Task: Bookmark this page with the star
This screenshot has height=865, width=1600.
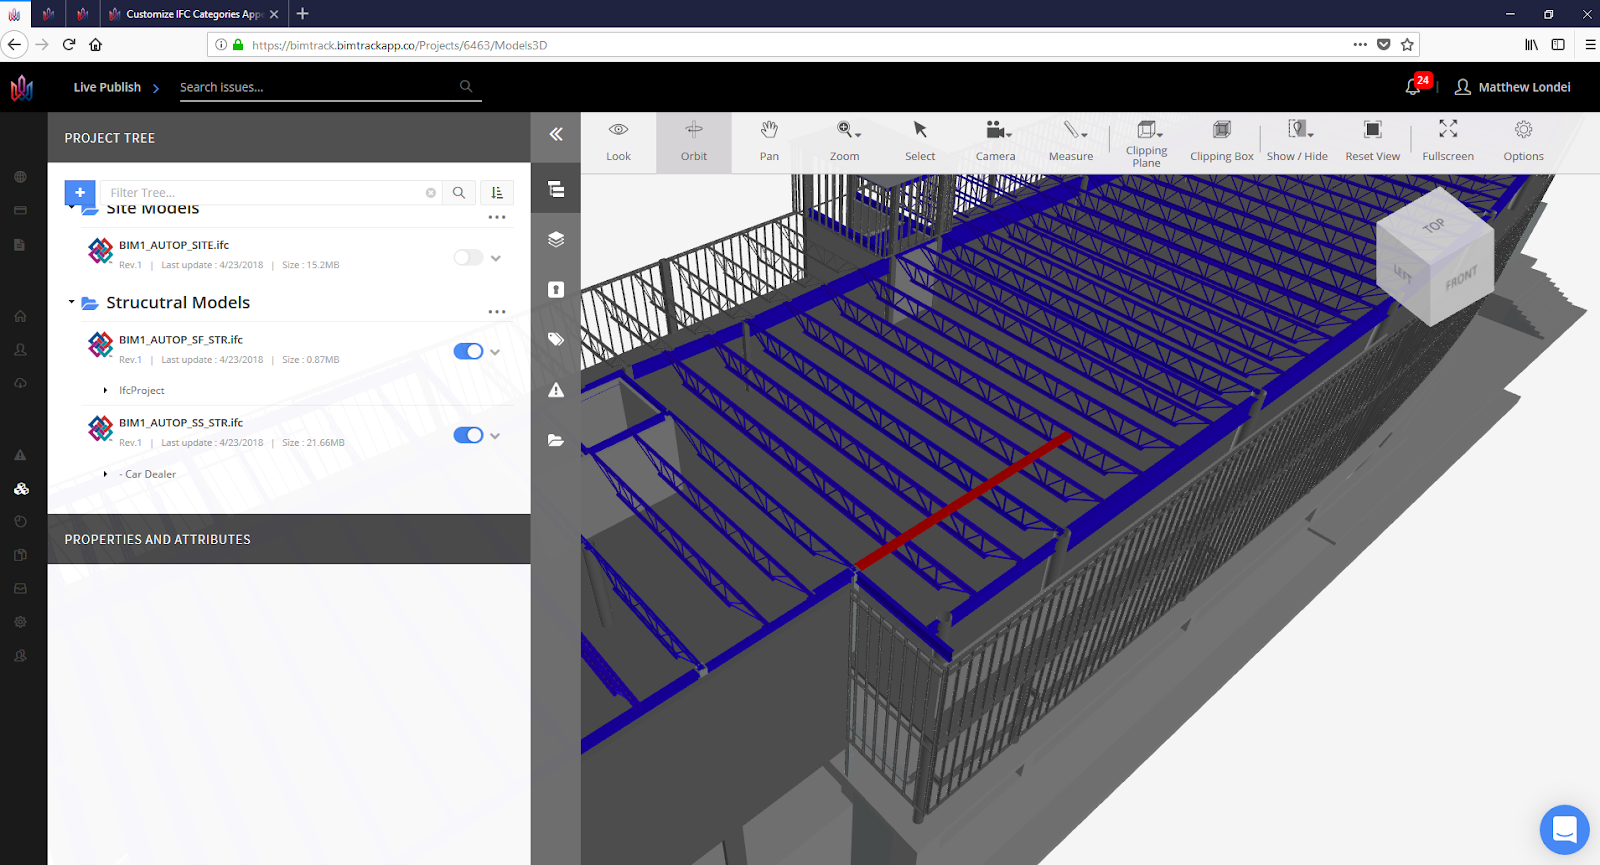Action: tap(1407, 44)
